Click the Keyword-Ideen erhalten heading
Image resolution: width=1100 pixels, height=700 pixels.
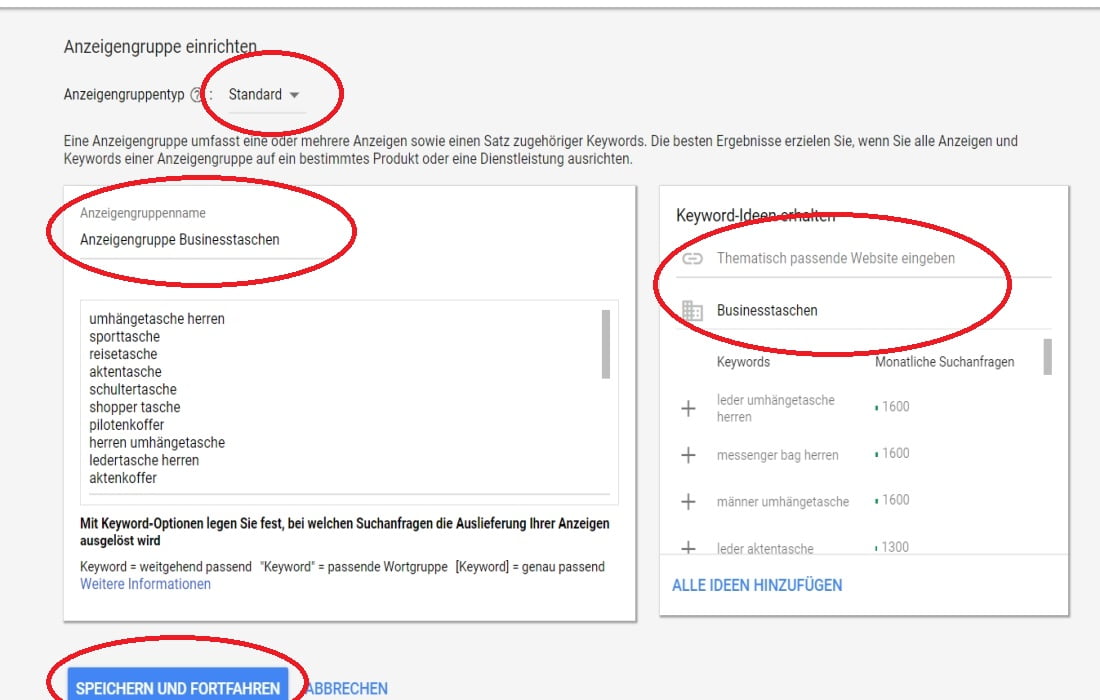point(756,216)
